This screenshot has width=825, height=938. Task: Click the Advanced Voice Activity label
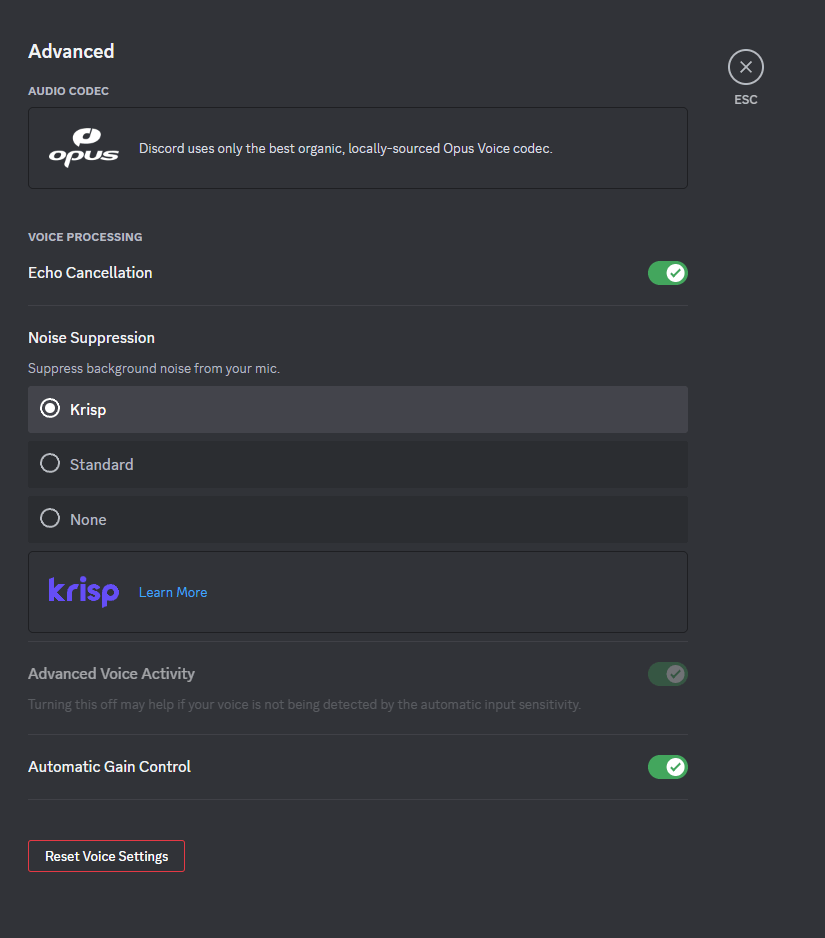tap(111, 674)
